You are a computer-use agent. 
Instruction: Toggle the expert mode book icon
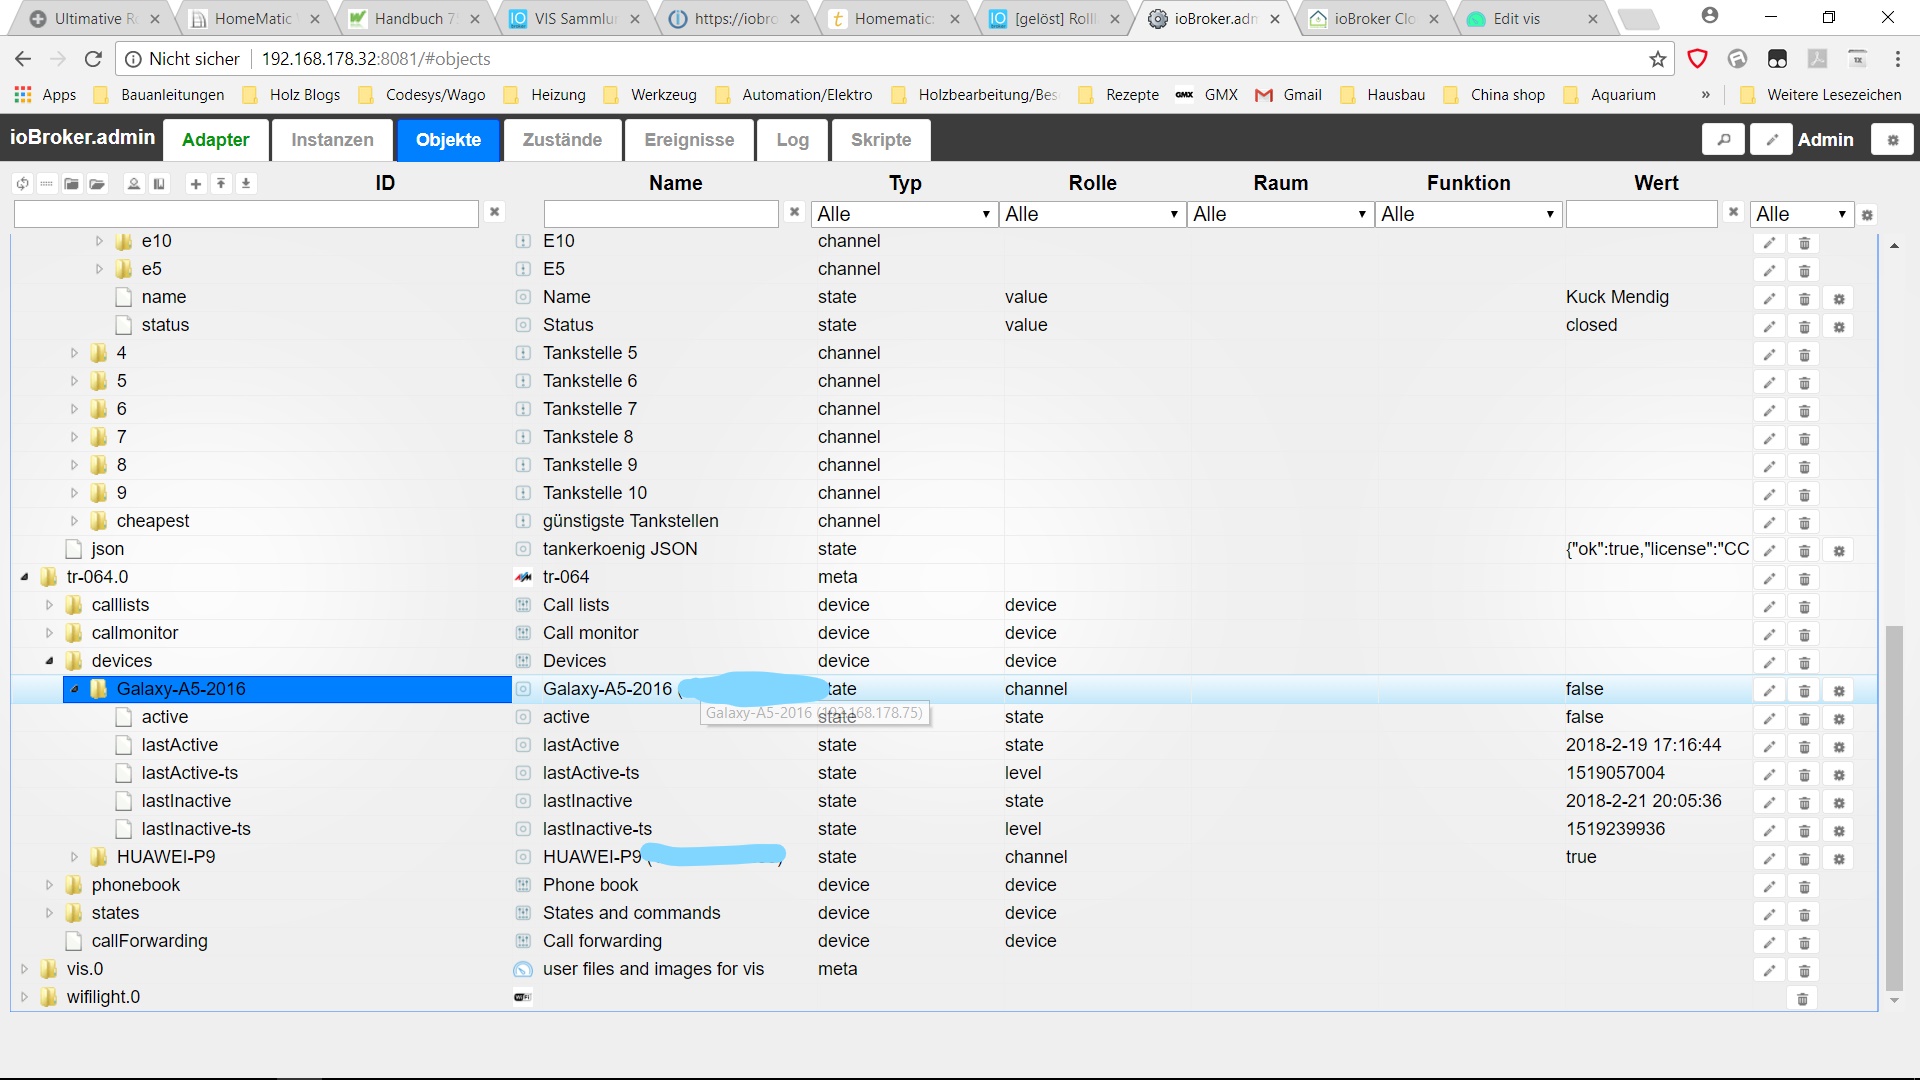pyautogui.click(x=159, y=184)
